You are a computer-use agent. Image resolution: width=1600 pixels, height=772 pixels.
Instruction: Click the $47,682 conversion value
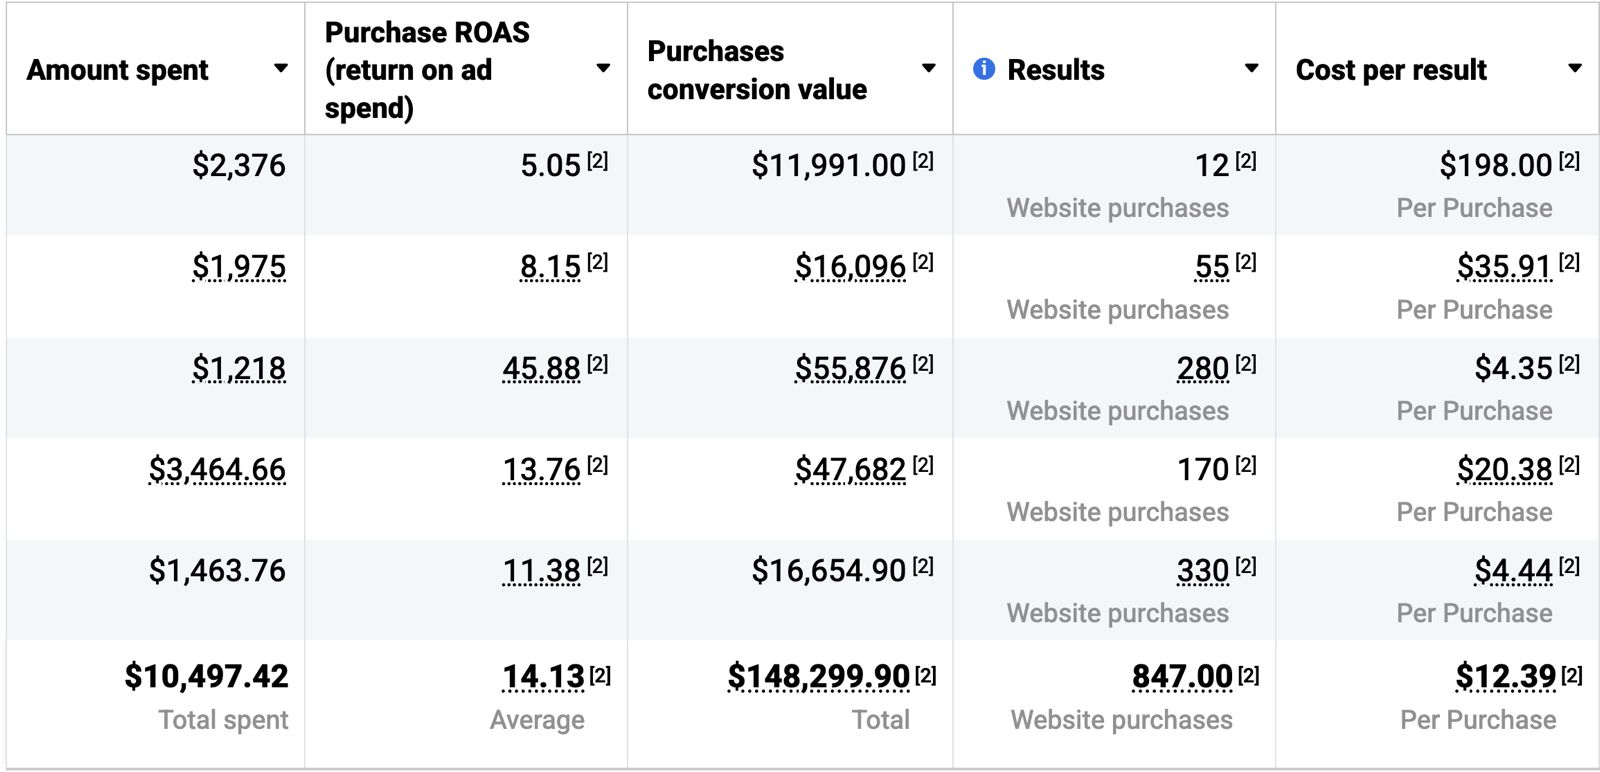[850, 470]
